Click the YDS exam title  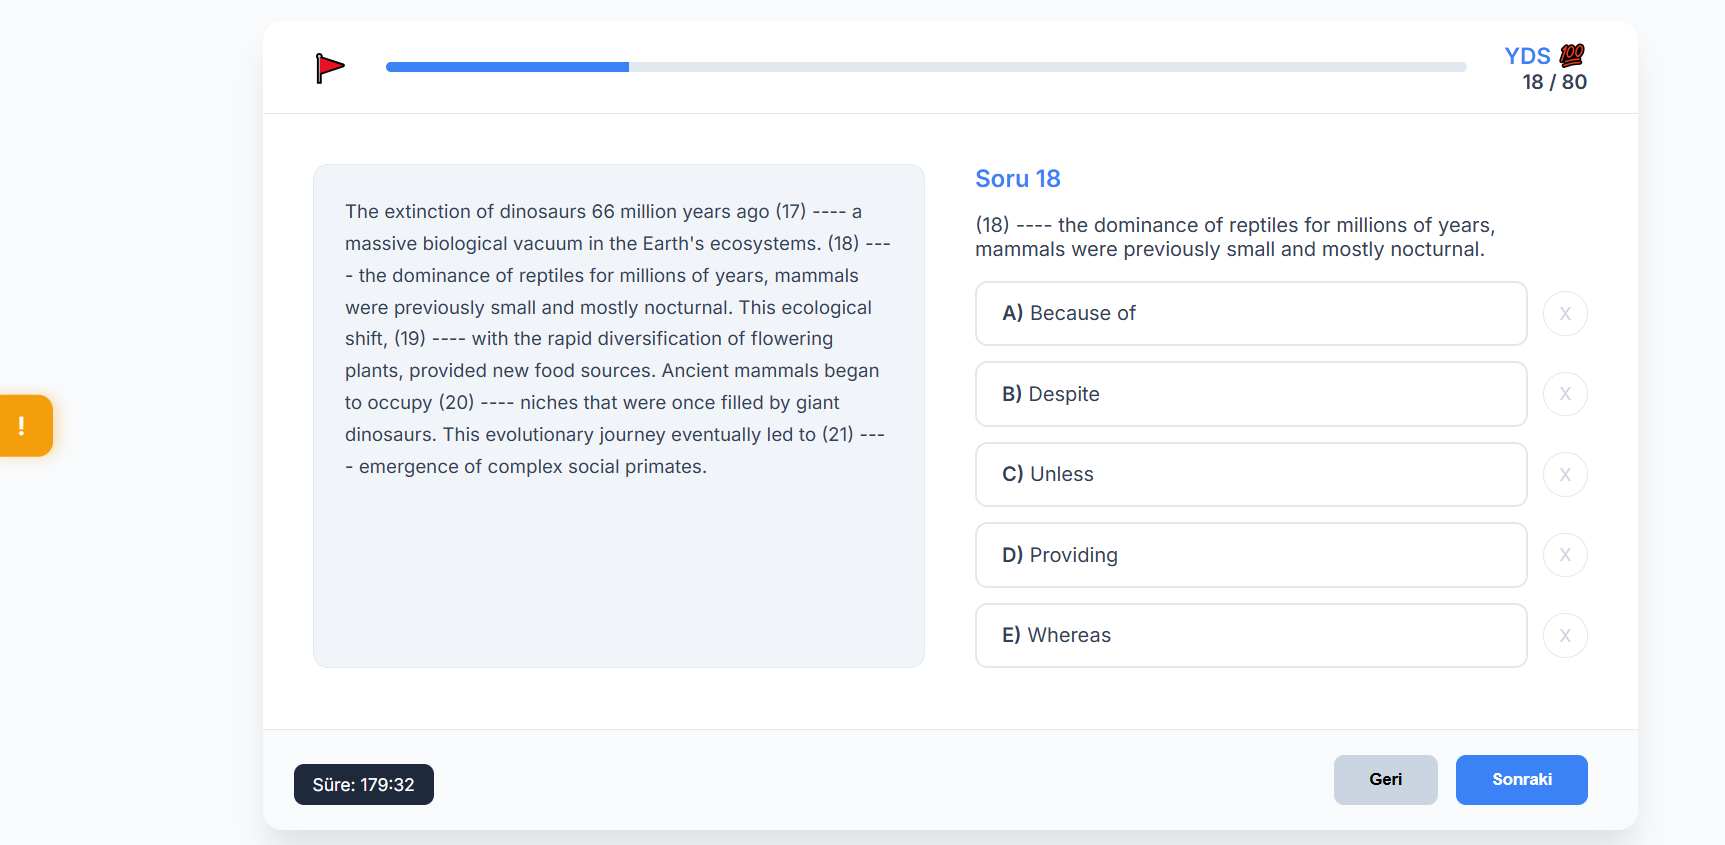click(x=1527, y=56)
